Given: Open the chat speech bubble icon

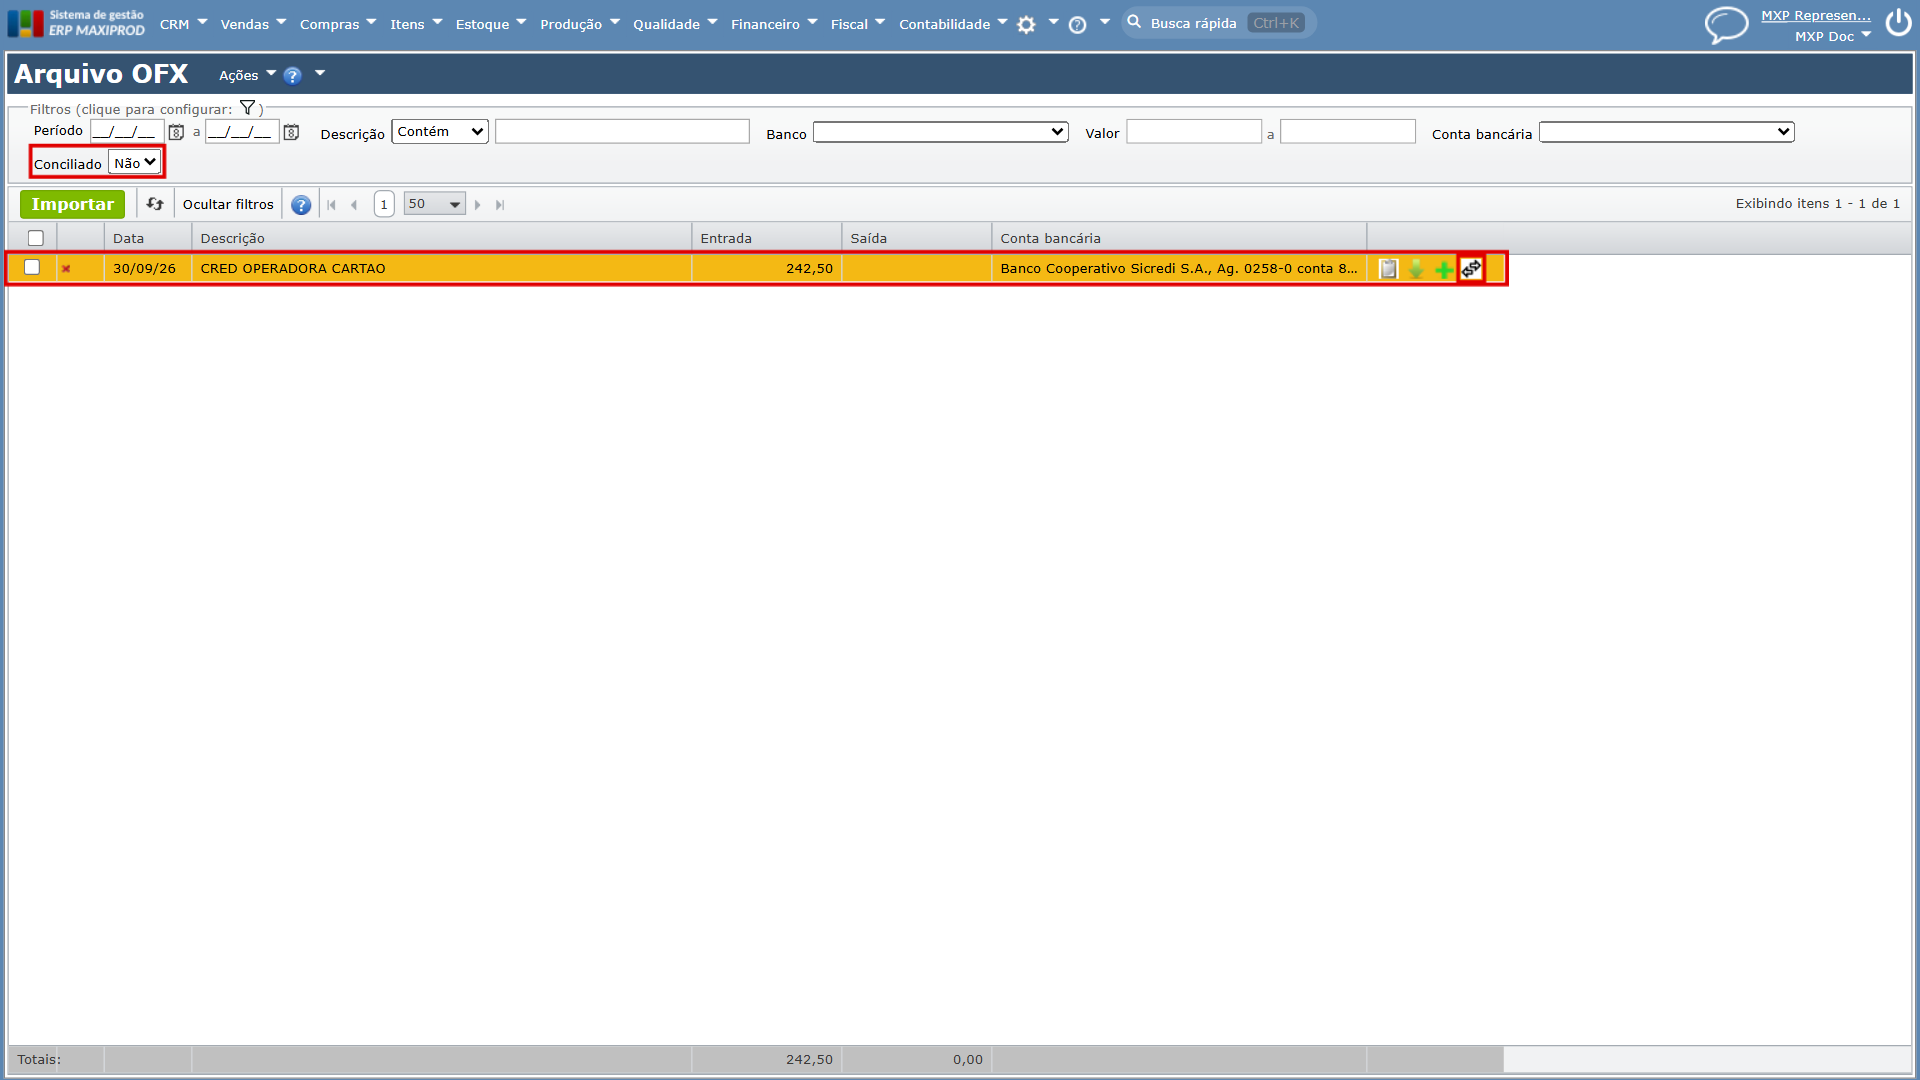Looking at the screenshot, I should coord(1726,25).
